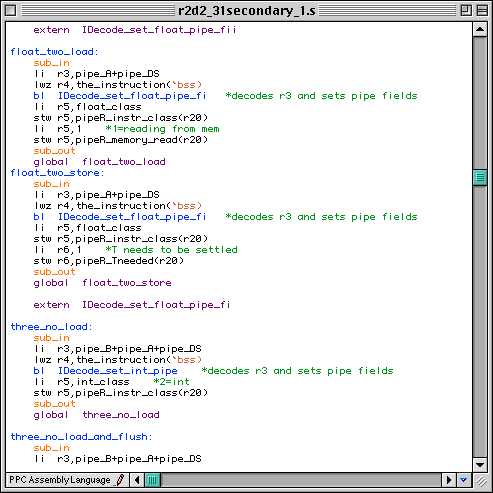
Task: Click the vertical scrollbar thumb
Action: 480,177
